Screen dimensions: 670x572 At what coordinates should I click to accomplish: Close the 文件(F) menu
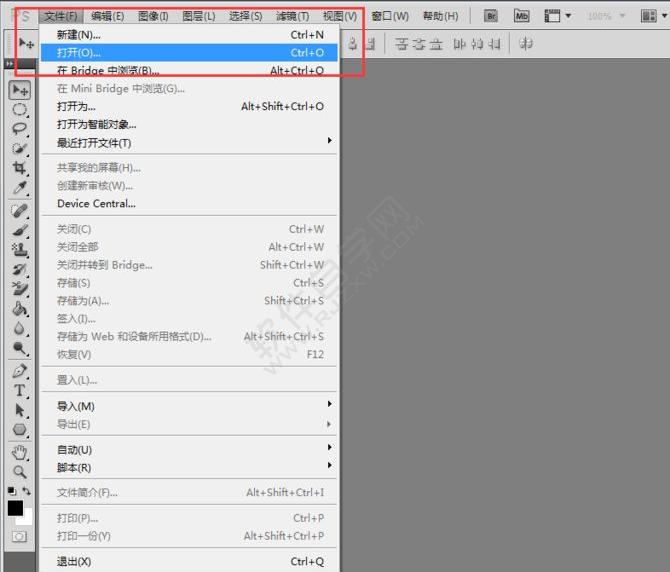[61, 16]
